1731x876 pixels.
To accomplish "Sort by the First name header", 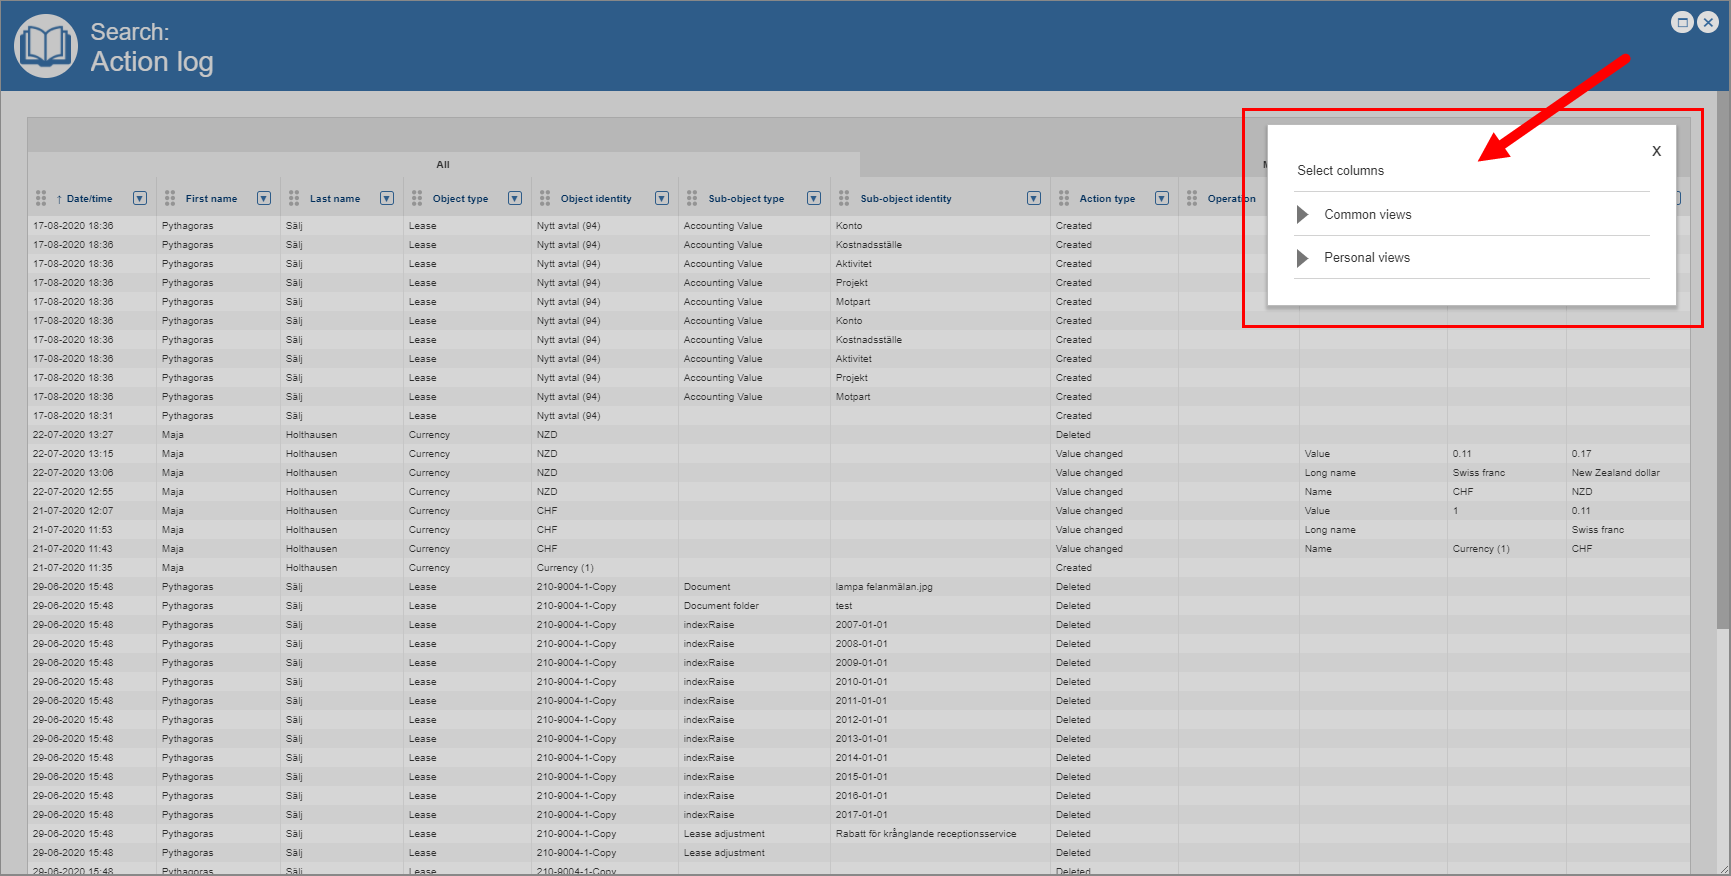I will tap(211, 199).
